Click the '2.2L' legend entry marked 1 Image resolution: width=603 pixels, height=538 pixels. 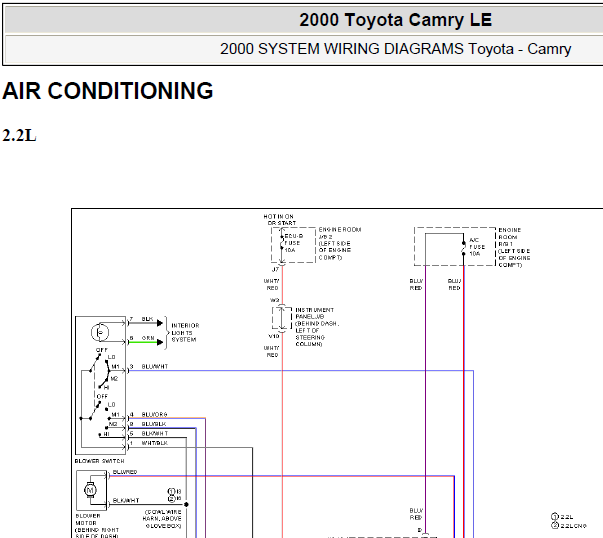(563, 517)
